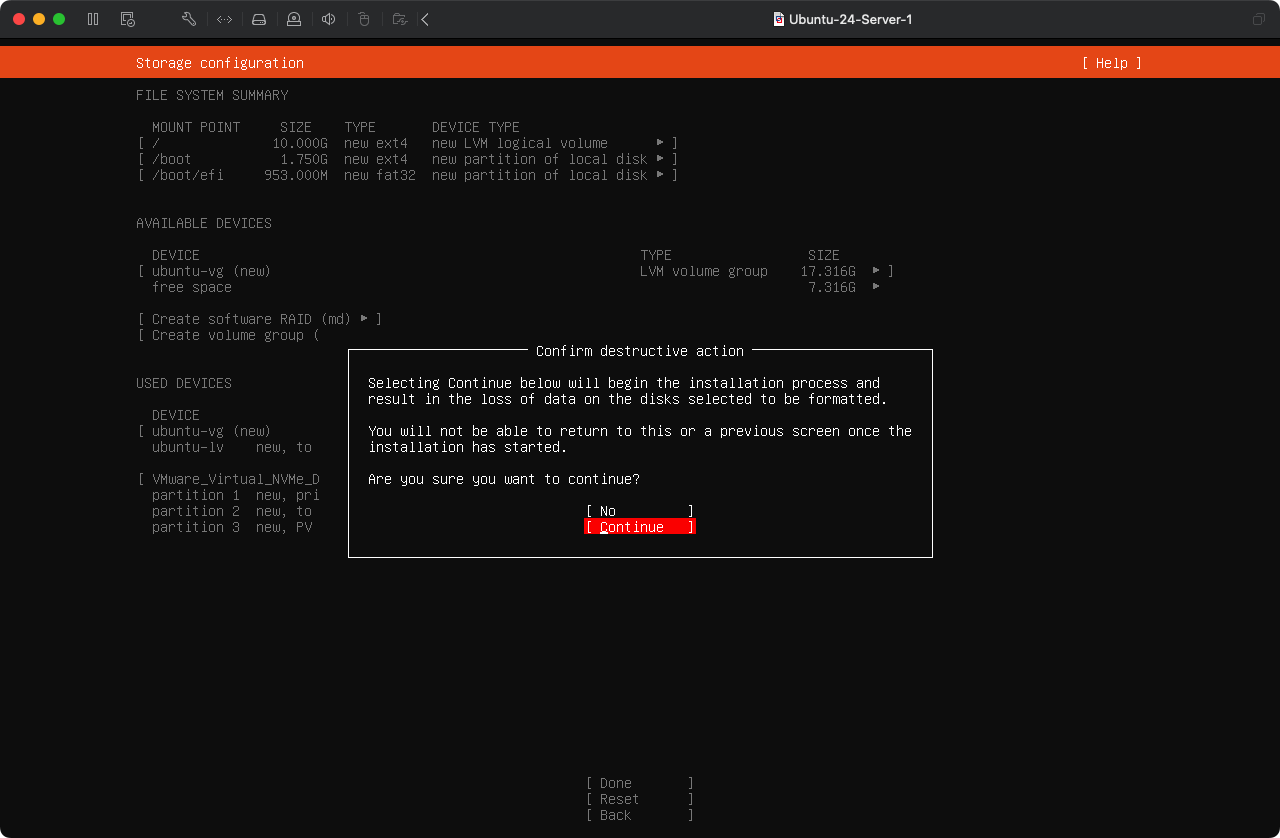1280x838 pixels.
Task: Click the network adapter icon
Action: [x=225, y=19]
